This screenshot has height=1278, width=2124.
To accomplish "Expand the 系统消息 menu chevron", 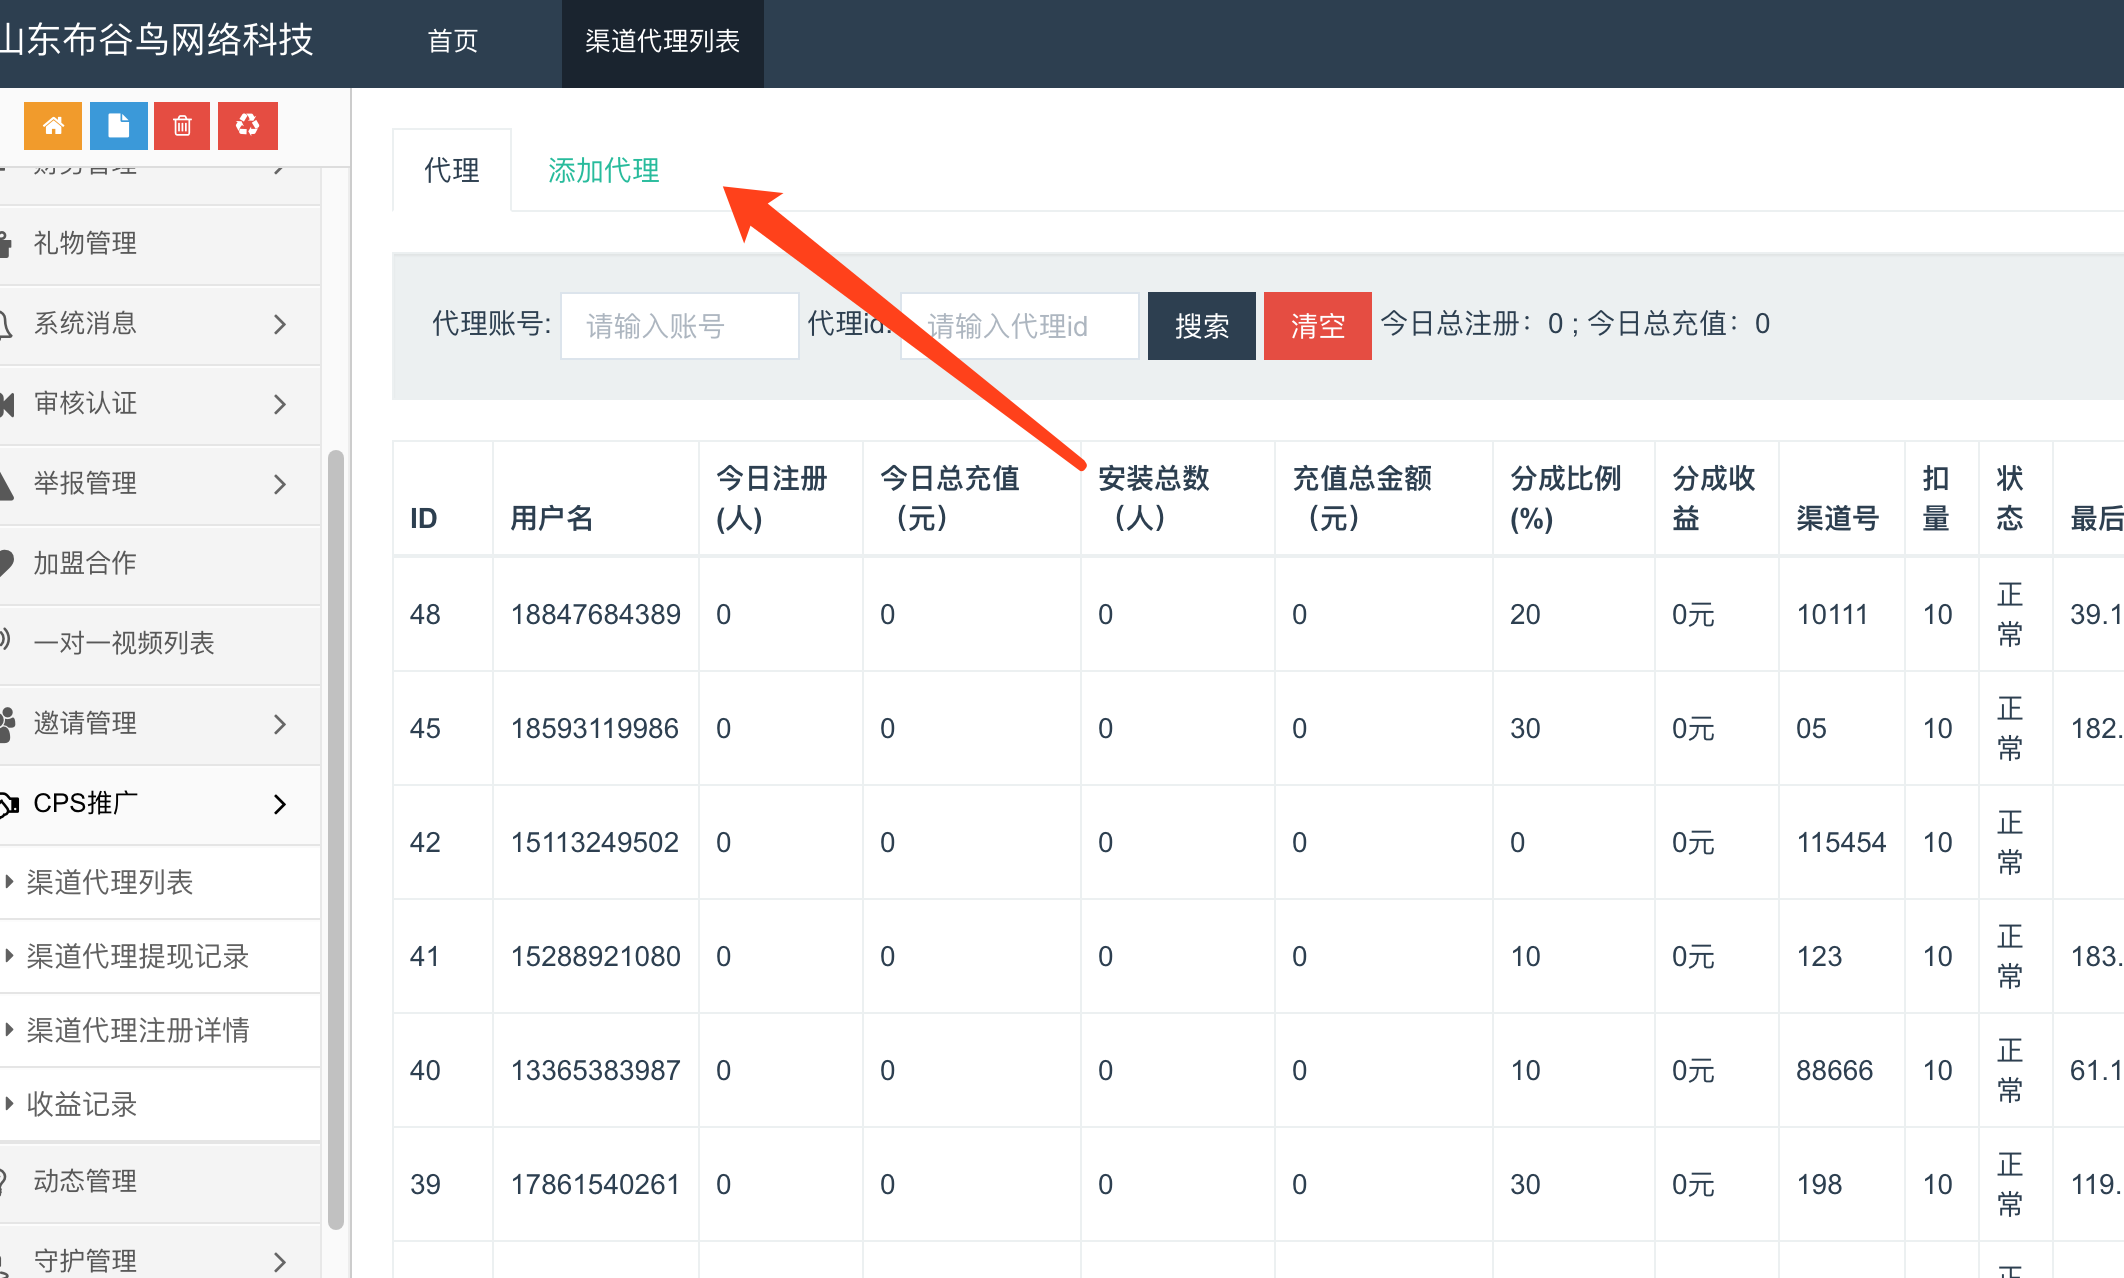I will [280, 324].
